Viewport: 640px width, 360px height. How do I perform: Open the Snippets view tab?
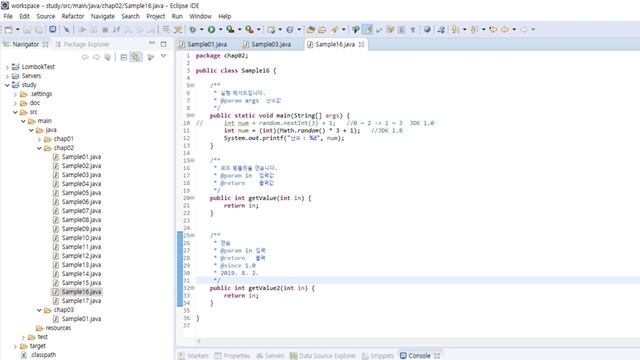pyautogui.click(x=378, y=356)
